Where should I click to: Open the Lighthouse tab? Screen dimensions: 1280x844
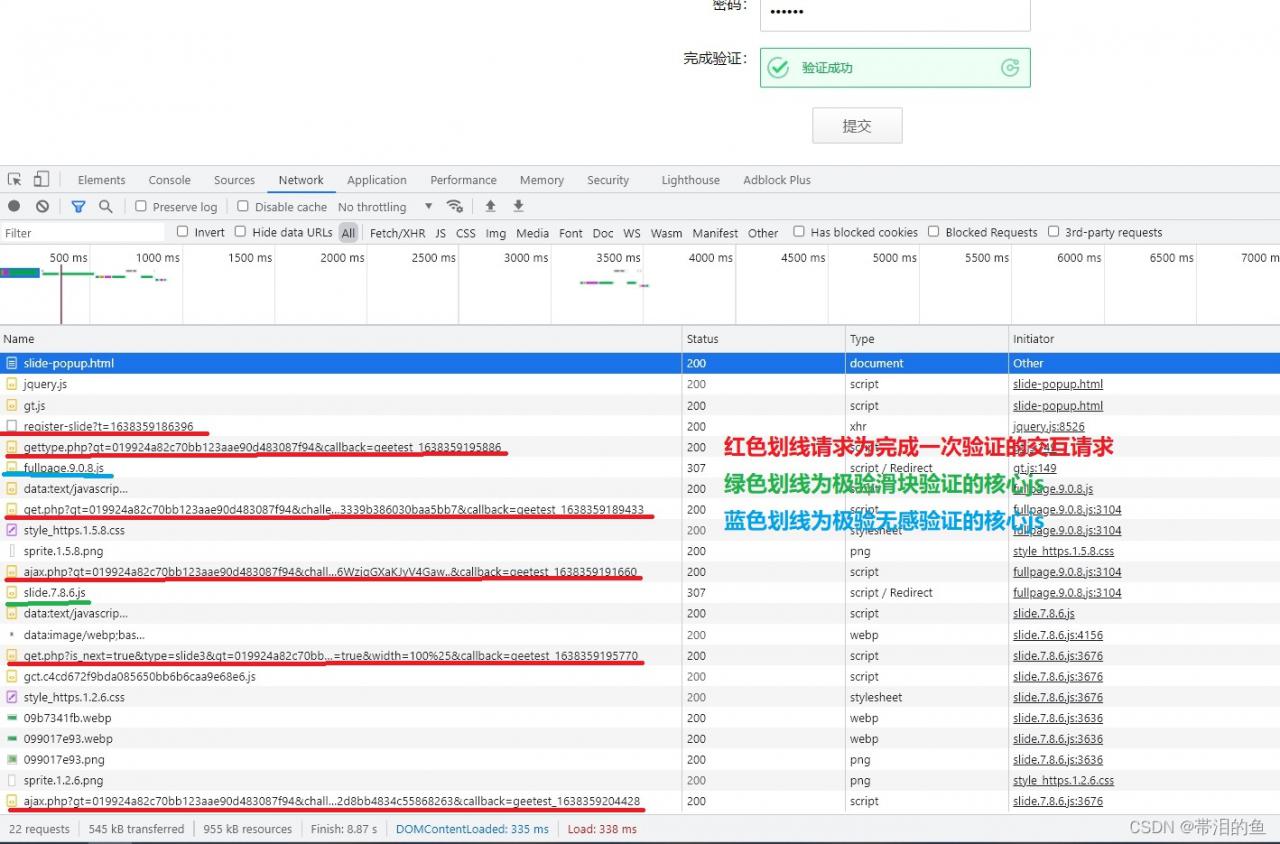click(691, 180)
